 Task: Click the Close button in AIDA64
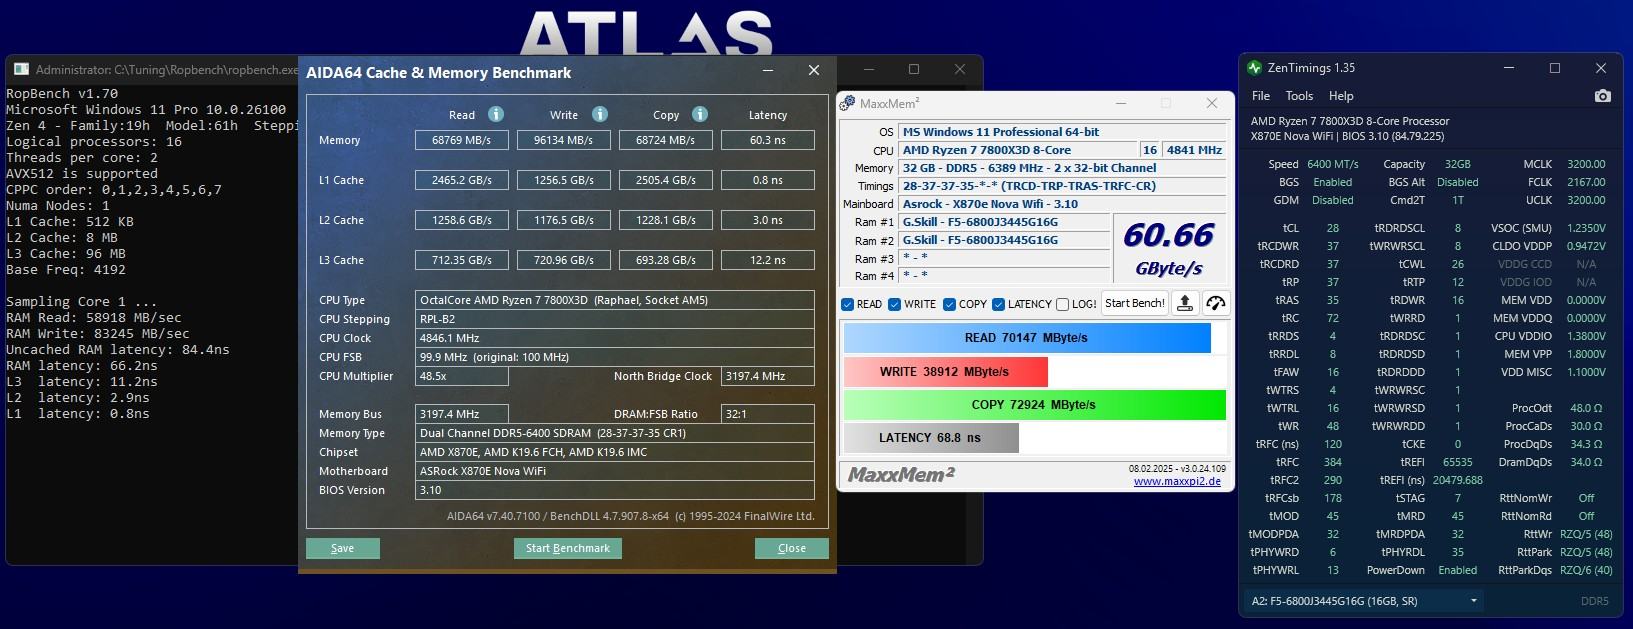(792, 548)
